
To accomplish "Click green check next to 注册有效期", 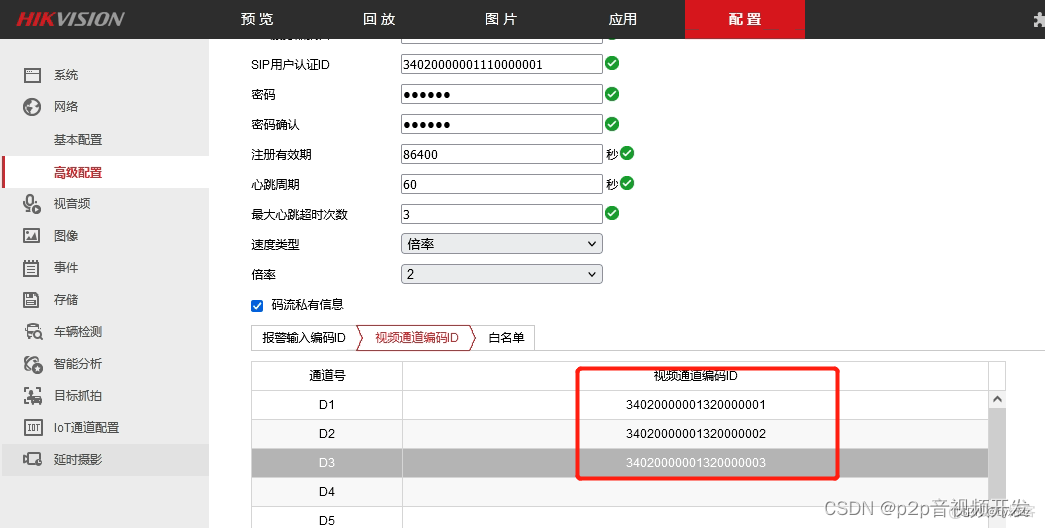I will tap(626, 153).
